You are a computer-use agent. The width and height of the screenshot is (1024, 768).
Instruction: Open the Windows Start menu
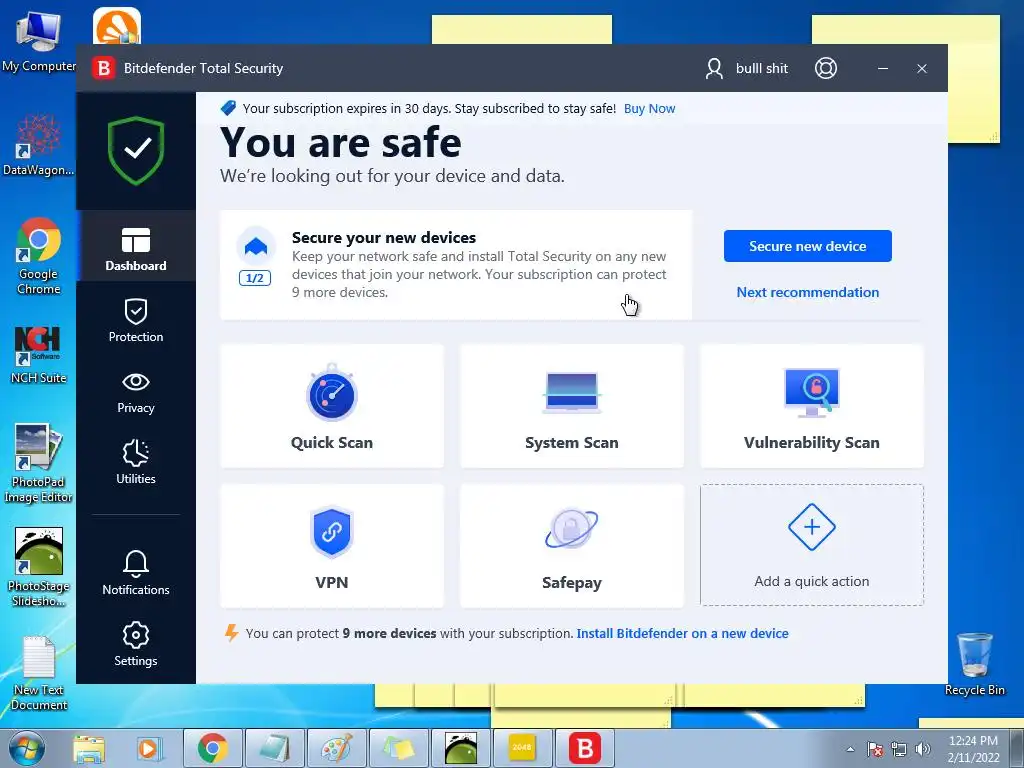(x=27, y=748)
